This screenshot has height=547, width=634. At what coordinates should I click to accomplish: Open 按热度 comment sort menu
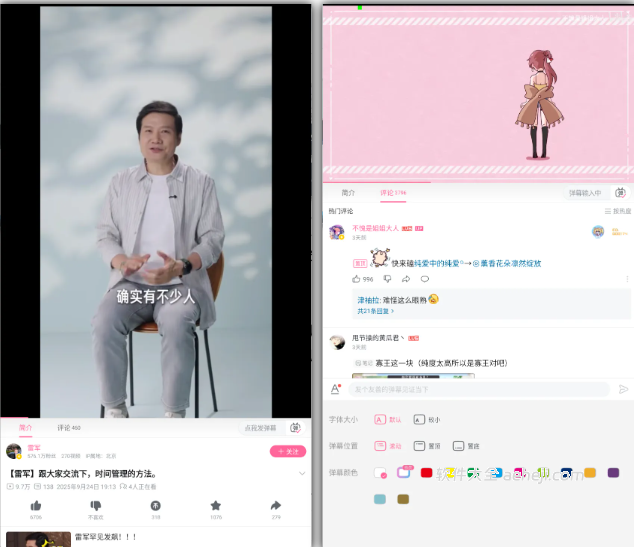pyautogui.click(x=617, y=211)
